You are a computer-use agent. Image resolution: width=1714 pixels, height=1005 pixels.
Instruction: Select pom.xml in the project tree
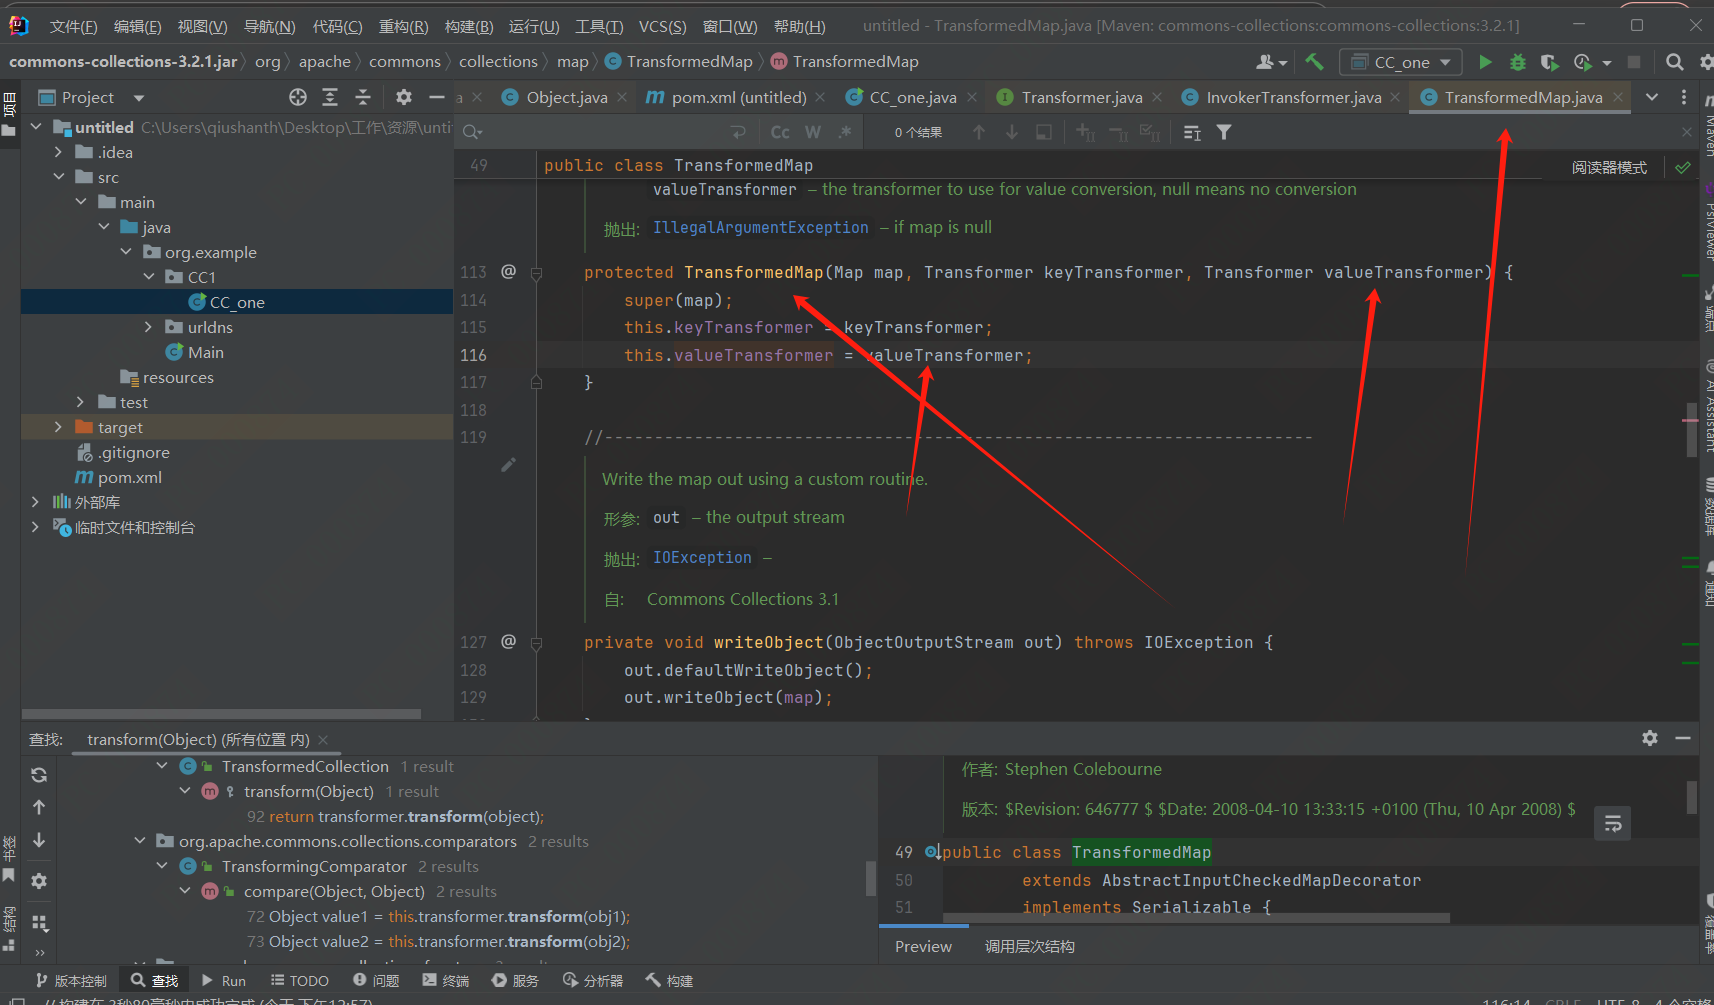[x=129, y=477]
